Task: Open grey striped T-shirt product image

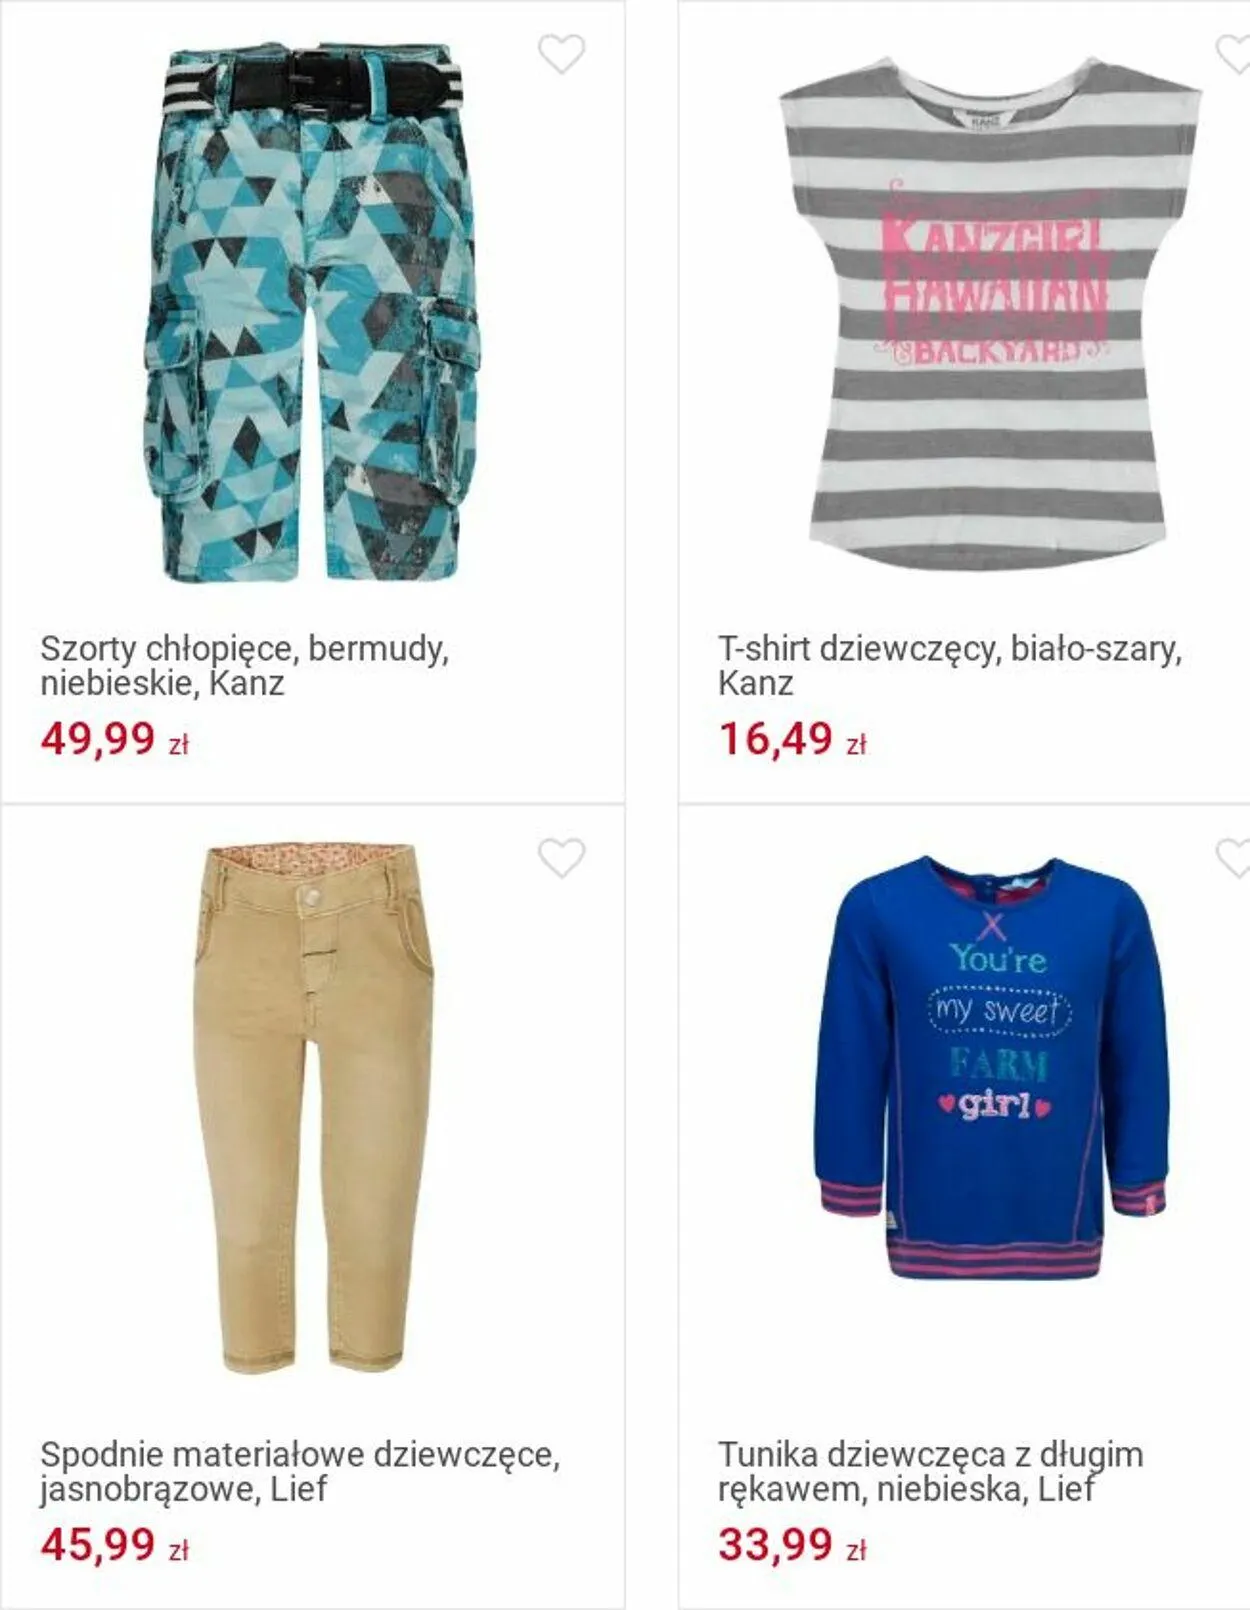Action: (x=989, y=314)
